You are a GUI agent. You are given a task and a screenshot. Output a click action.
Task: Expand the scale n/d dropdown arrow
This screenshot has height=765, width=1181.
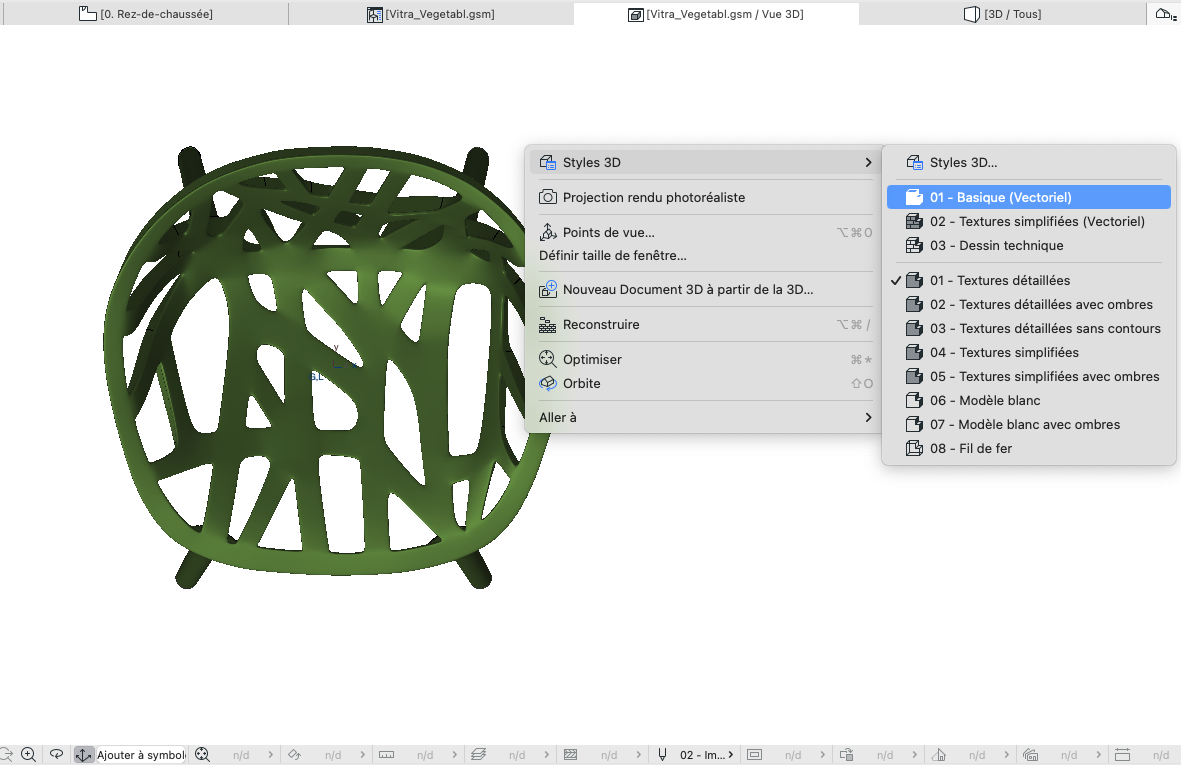(455, 754)
